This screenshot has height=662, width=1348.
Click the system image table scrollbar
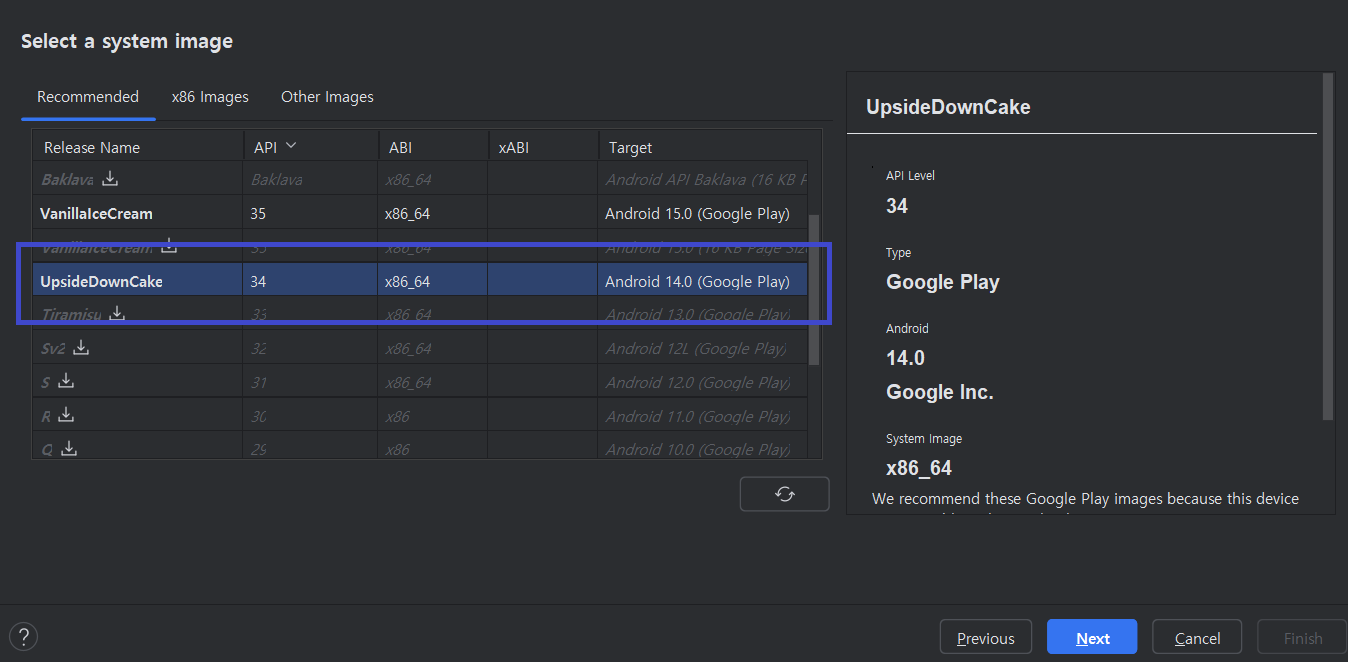point(814,288)
